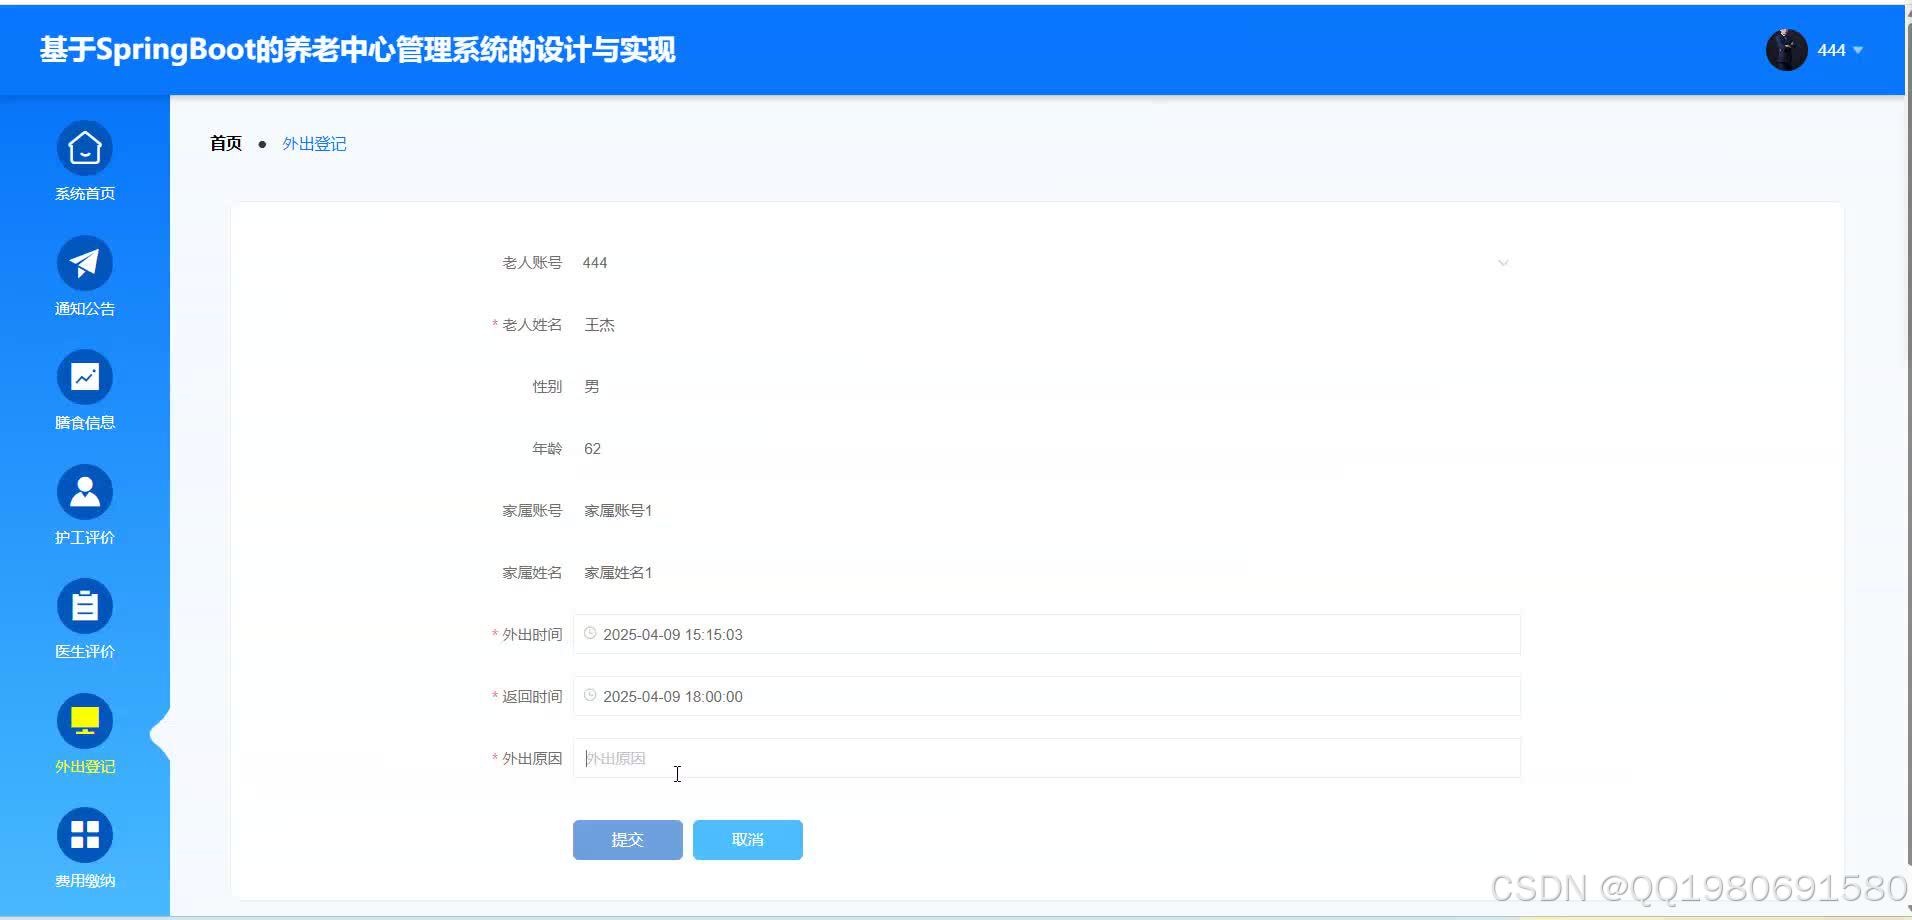Screen dimensions: 1912x920
Task: Click the 外出登记 monitor icon
Action: point(84,719)
